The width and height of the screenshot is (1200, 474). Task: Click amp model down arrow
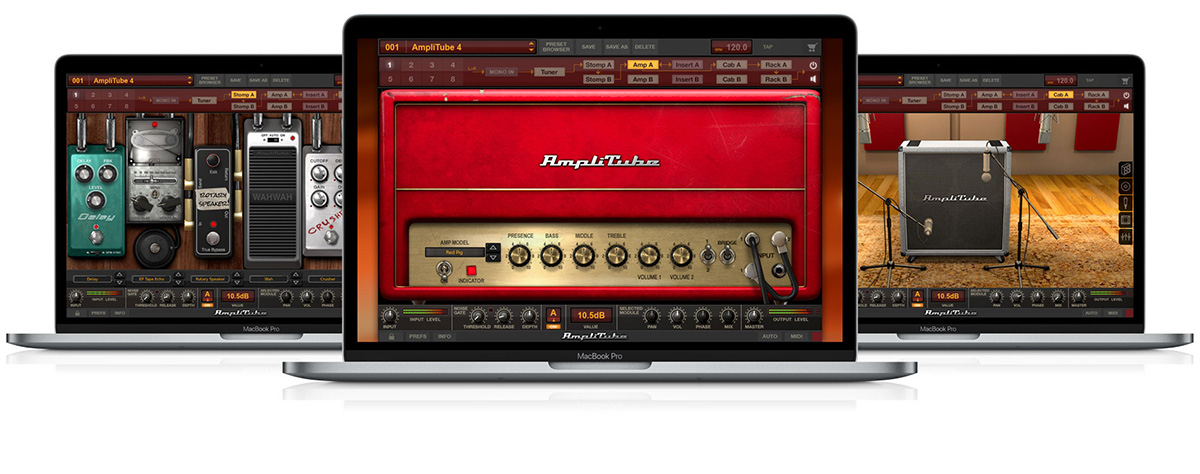pos(491,257)
